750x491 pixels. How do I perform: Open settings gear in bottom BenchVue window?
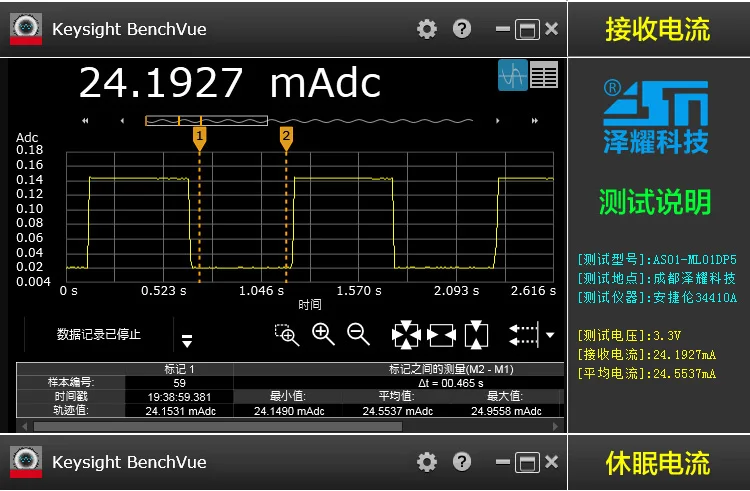click(427, 462)
